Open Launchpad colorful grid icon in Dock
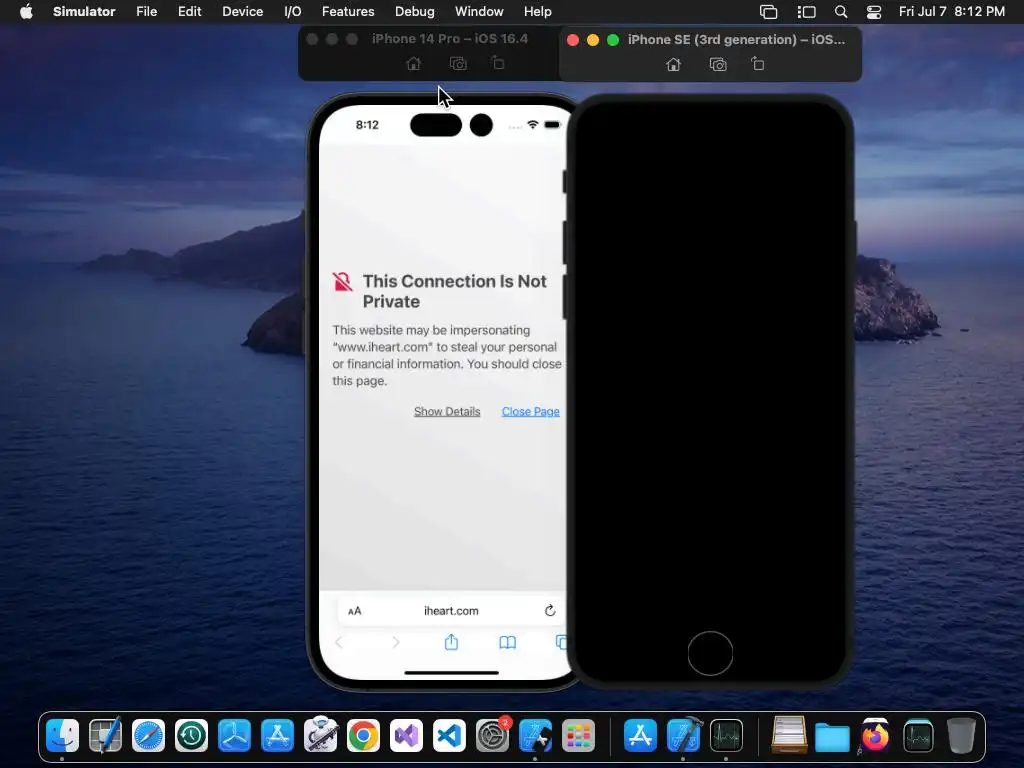 tap(578, 736)
